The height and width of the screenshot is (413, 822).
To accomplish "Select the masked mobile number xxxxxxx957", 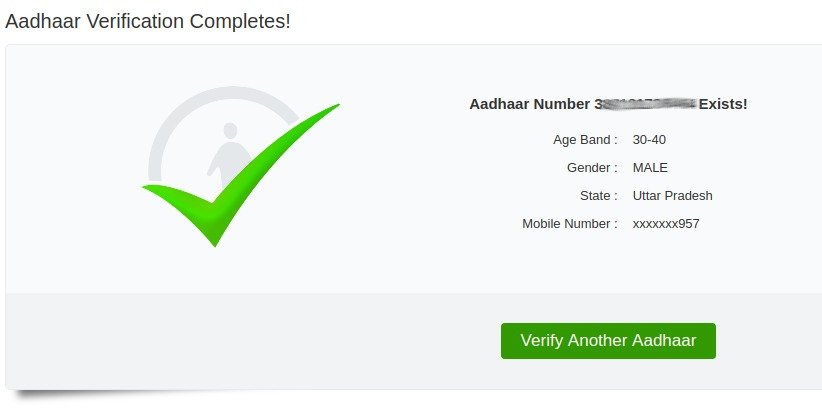I will 666,224.
